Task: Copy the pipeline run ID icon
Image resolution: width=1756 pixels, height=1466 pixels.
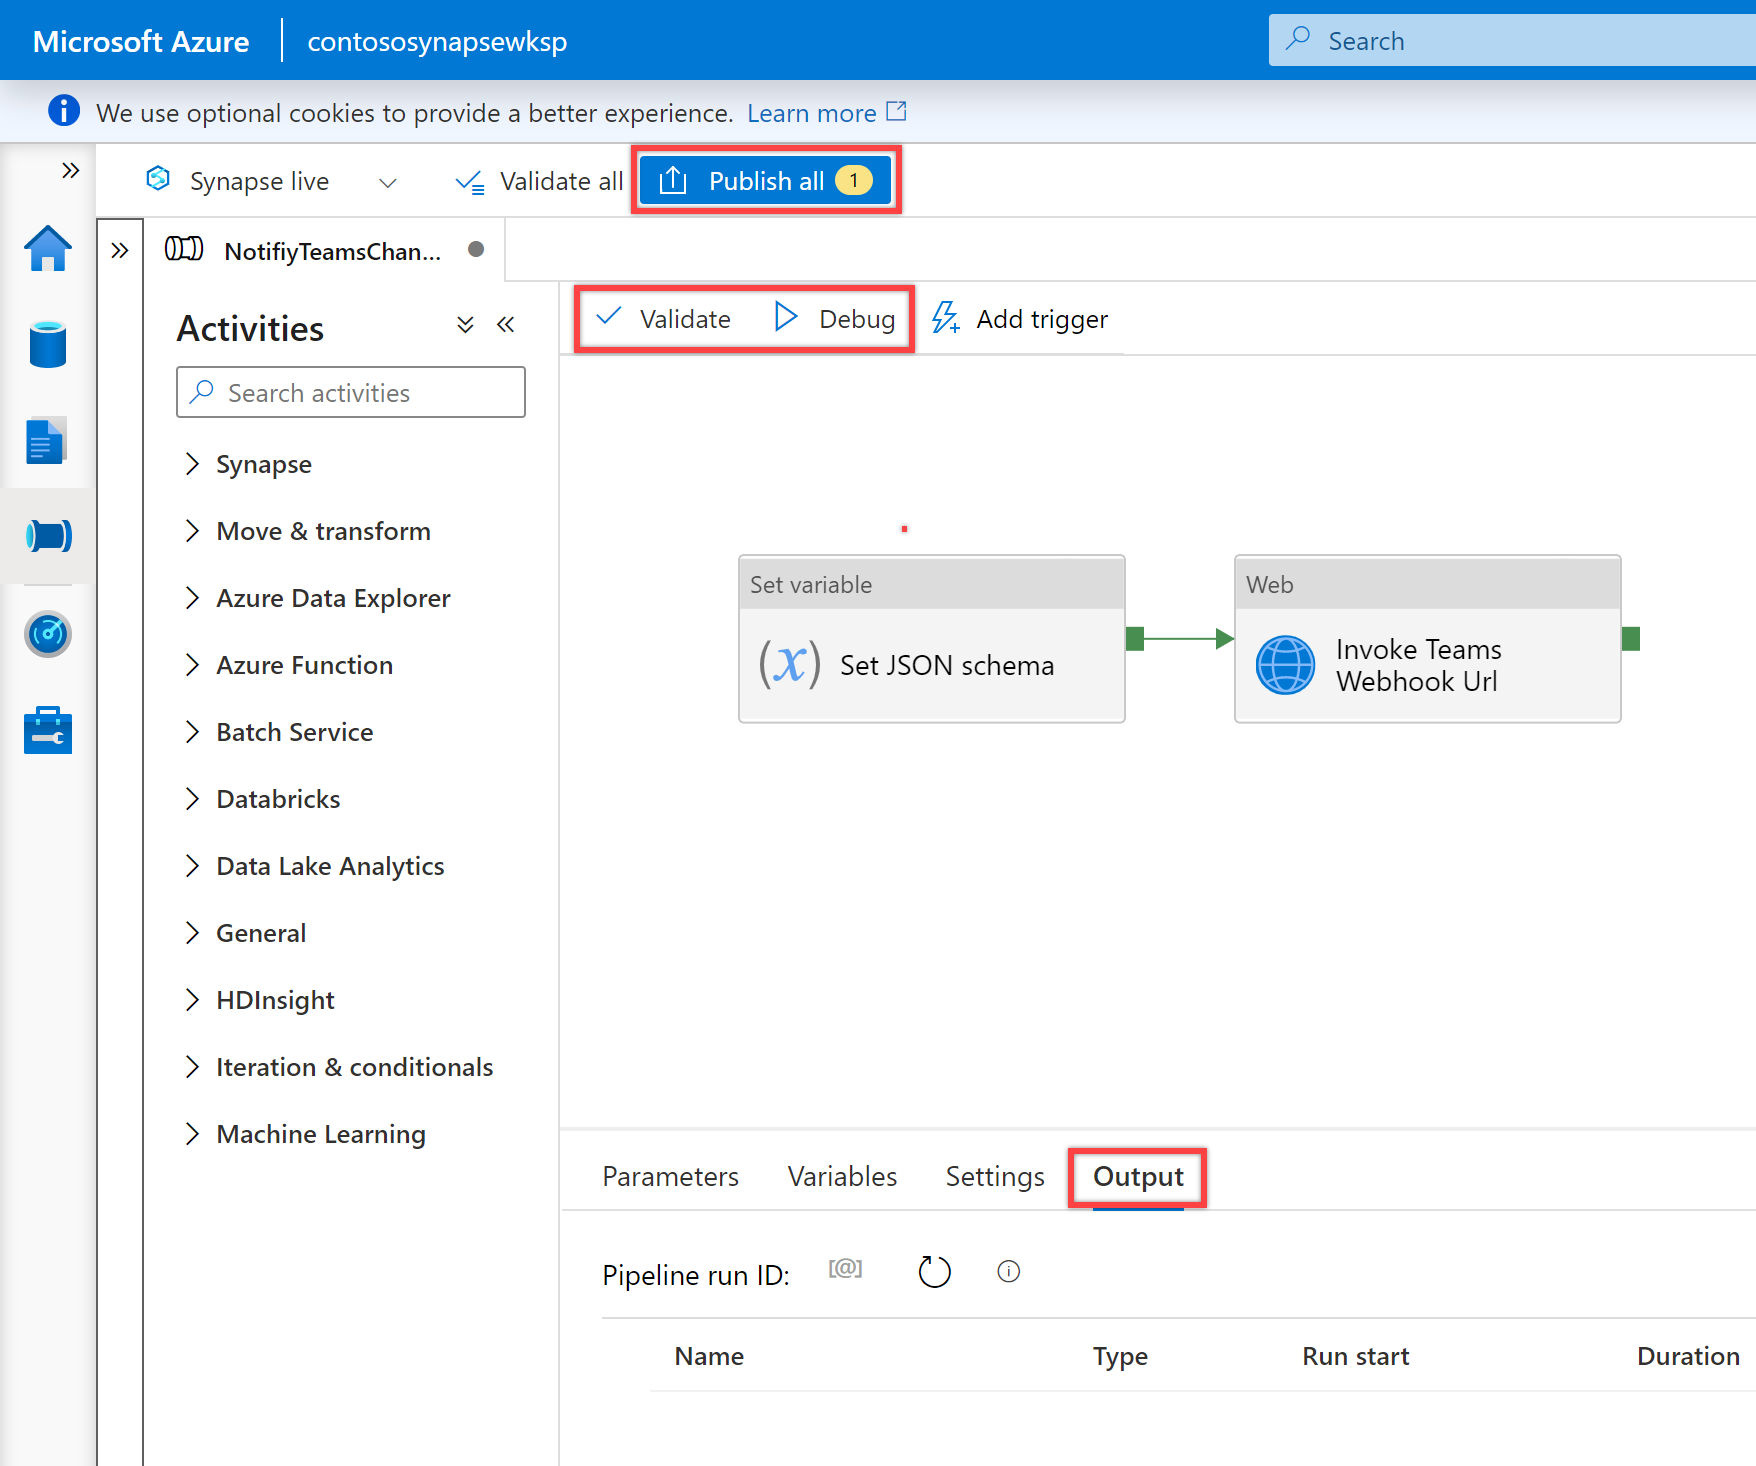Action: (x=845, y=1269)
